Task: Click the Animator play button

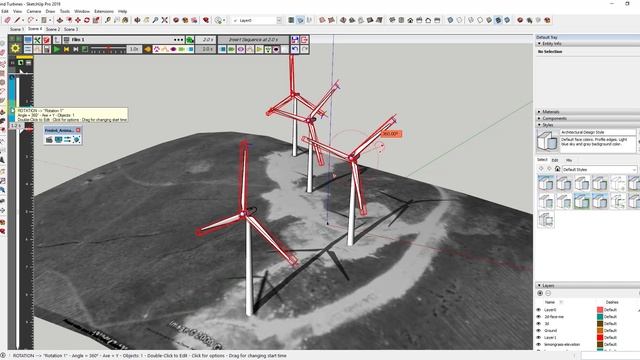Action: 56,49
